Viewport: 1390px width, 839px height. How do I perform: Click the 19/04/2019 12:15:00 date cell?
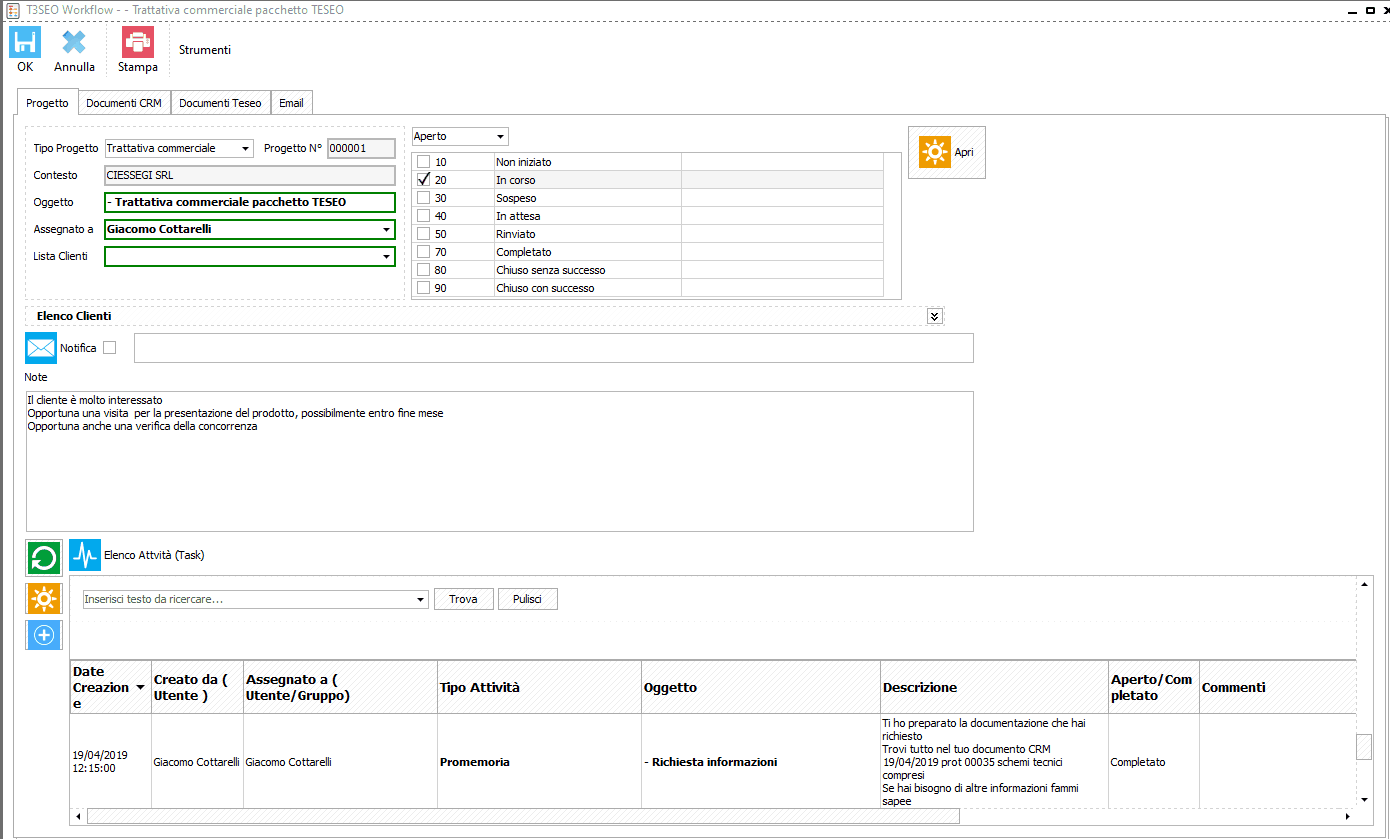coord(110,762)
